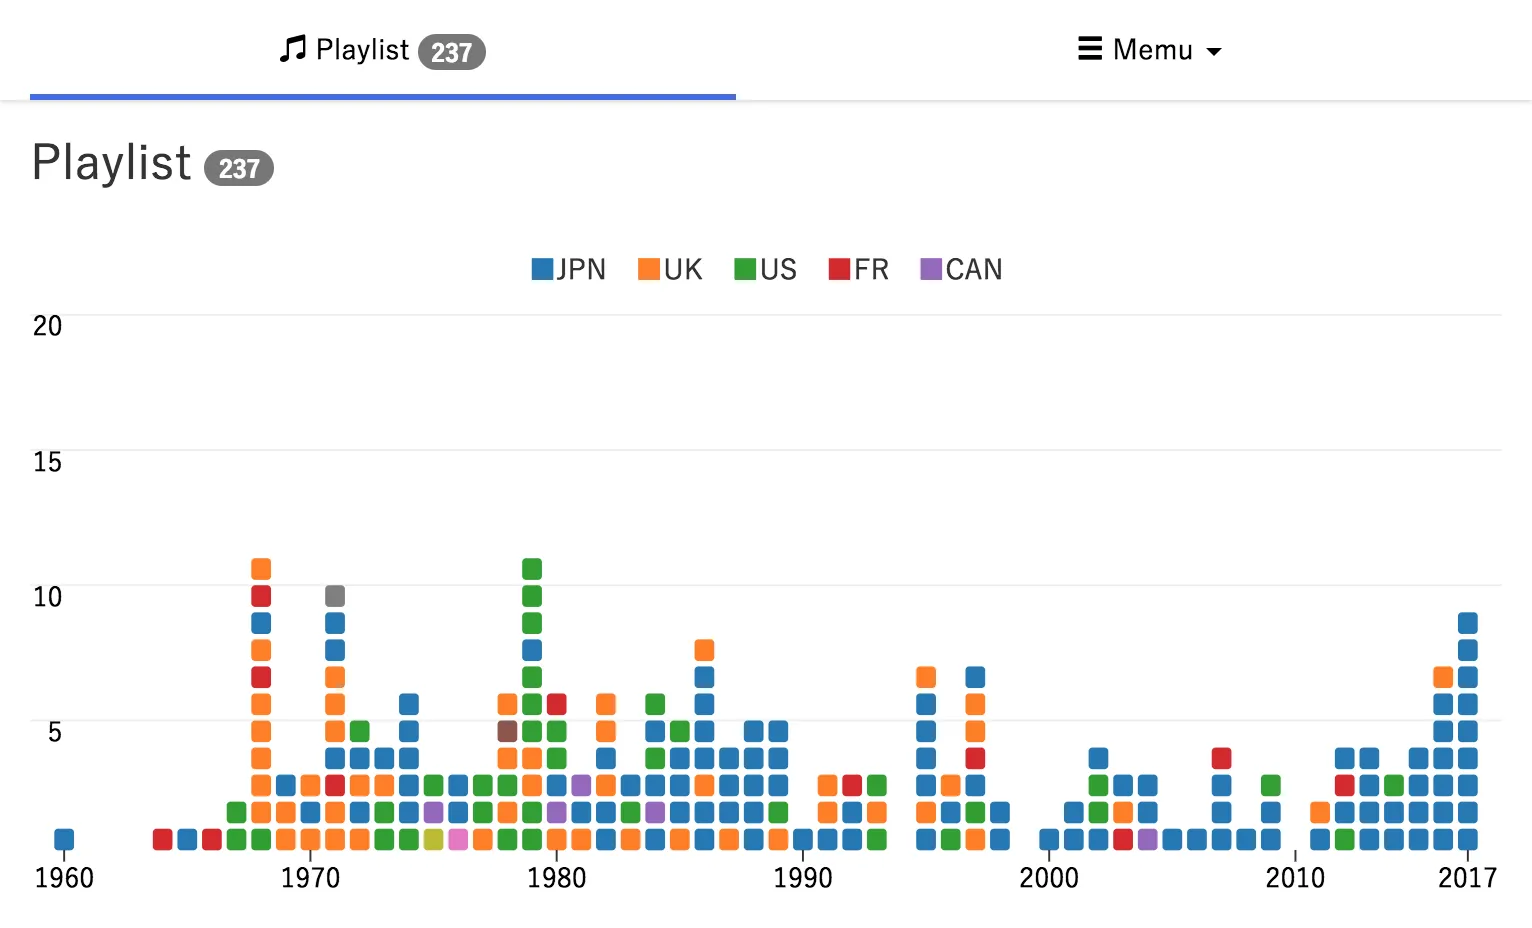Click the olive-yellow square at the chart bottom
The height and width of the screenshot is (928, 1532).
click(x=433, y=839)
